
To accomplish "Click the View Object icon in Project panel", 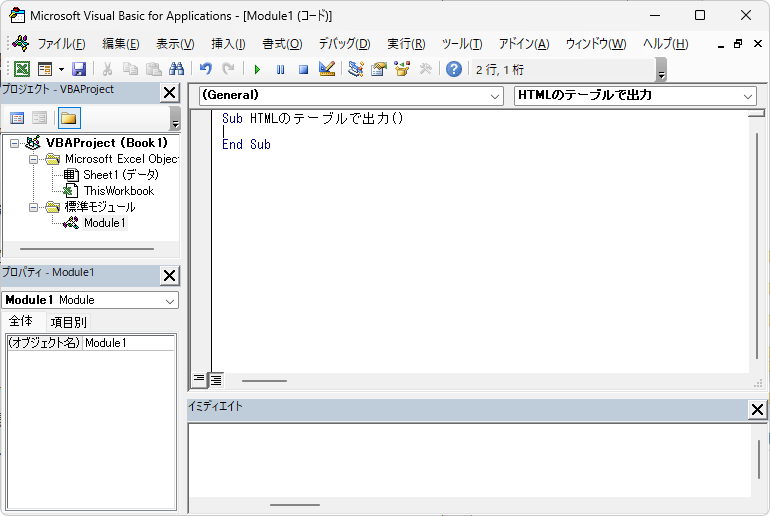I will pos(39,118).
